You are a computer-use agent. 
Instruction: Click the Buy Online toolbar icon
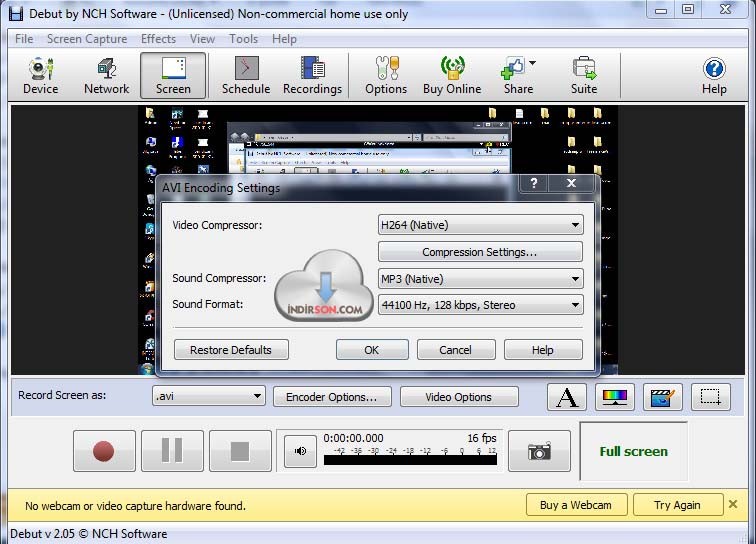[452, 76]
